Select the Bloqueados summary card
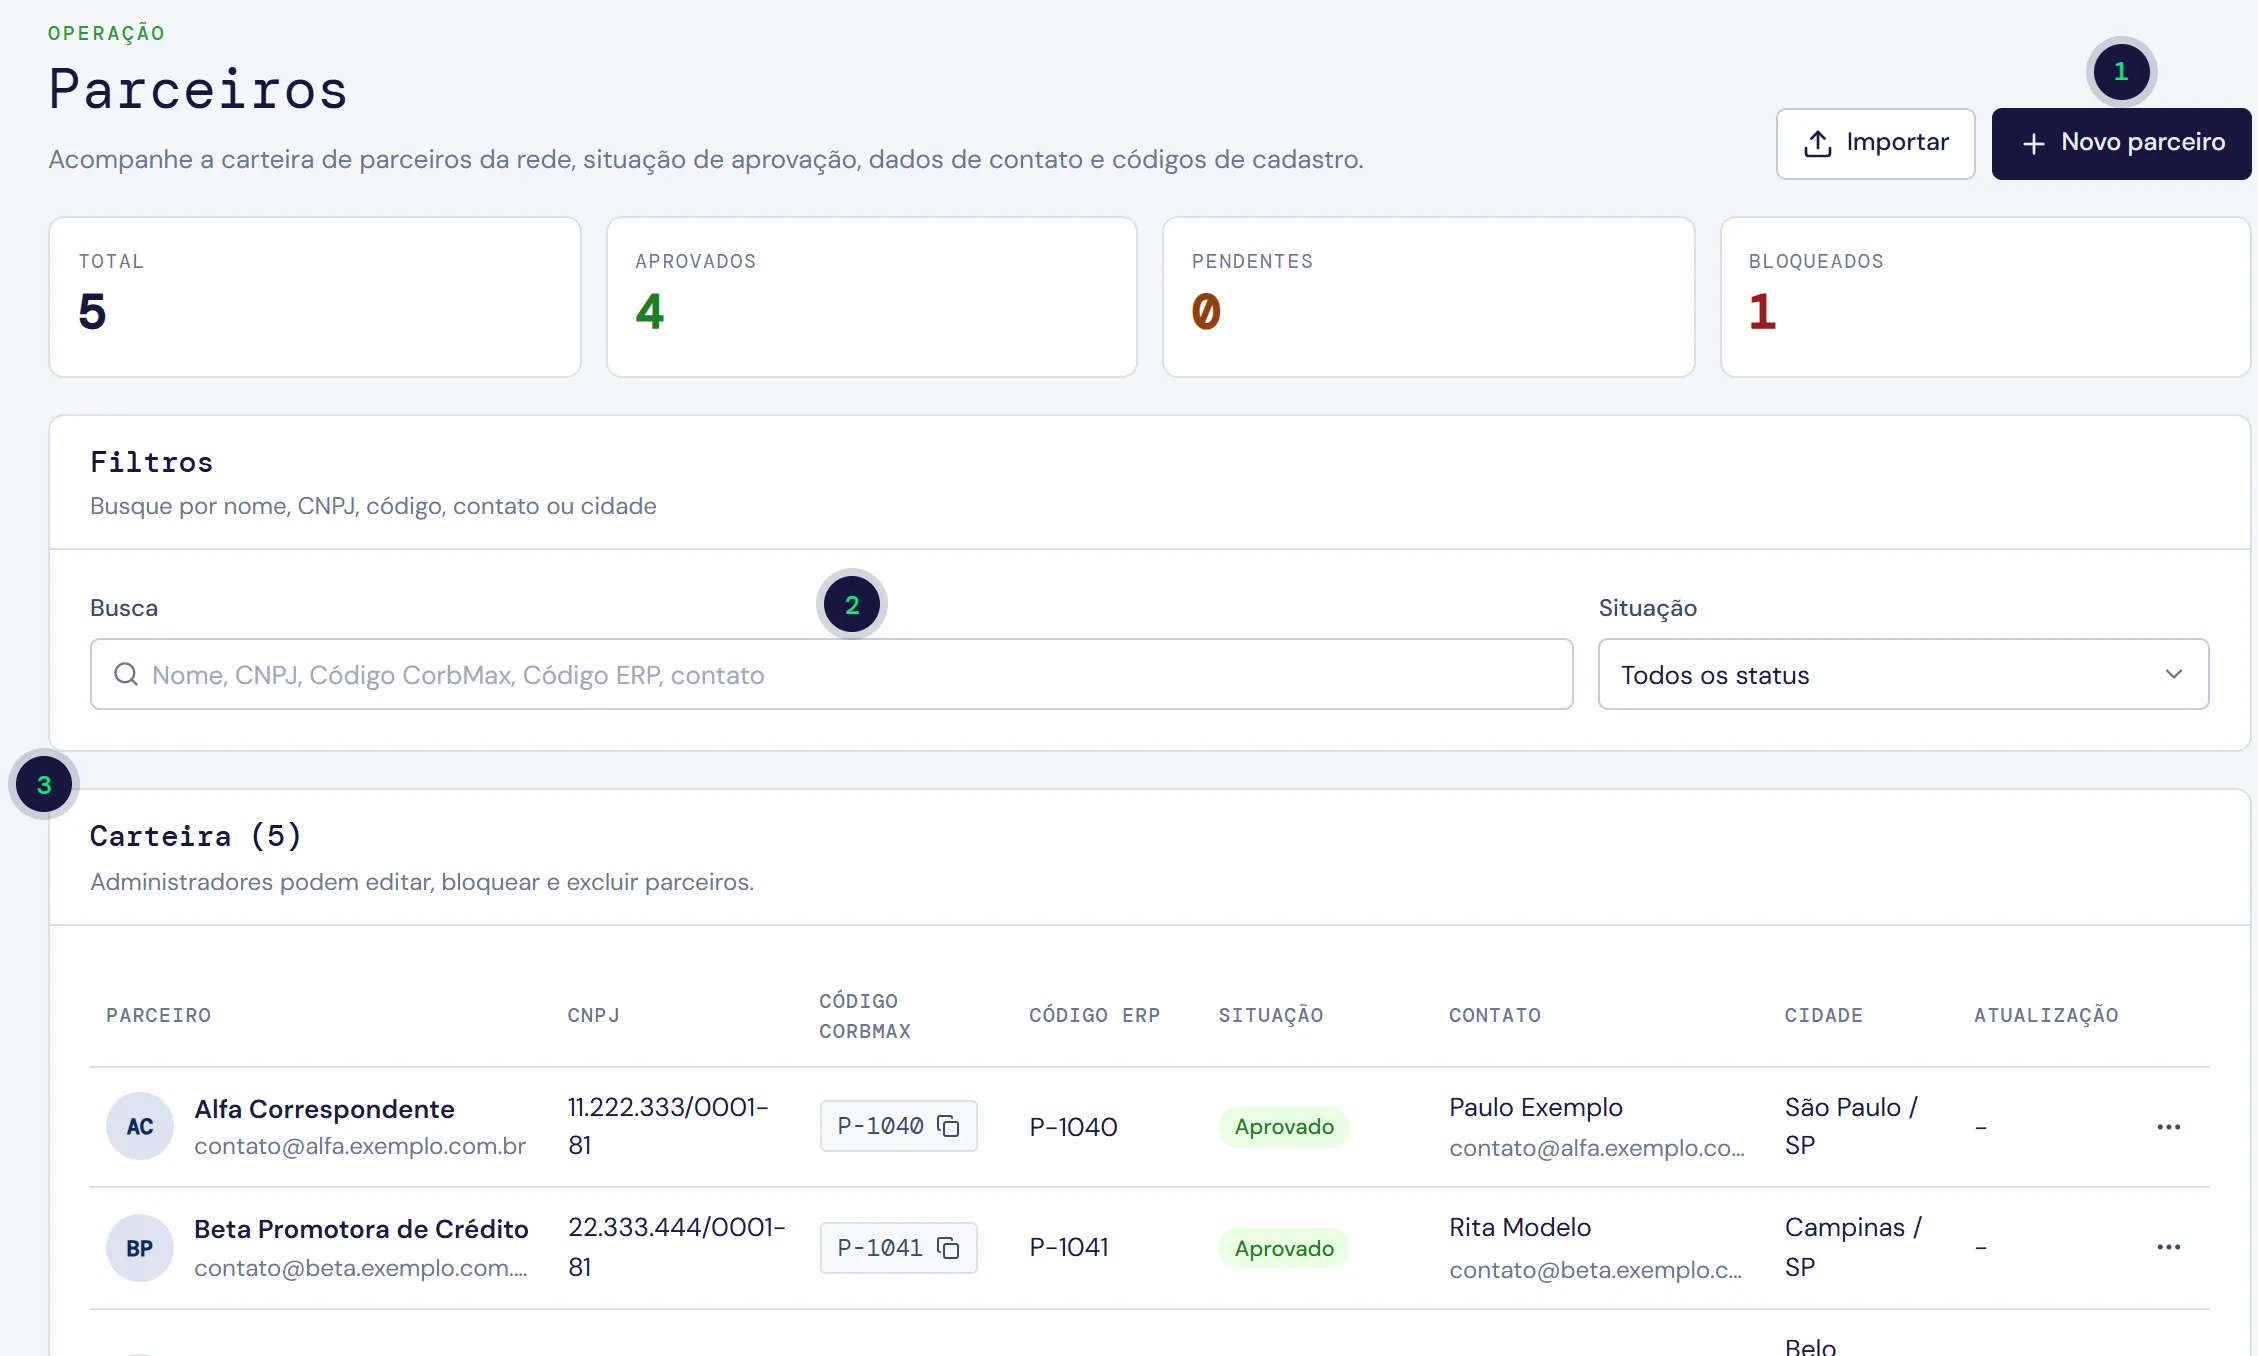Image resolution: width=2258 pixels, height=1356 pixels. pos(1985,297)
